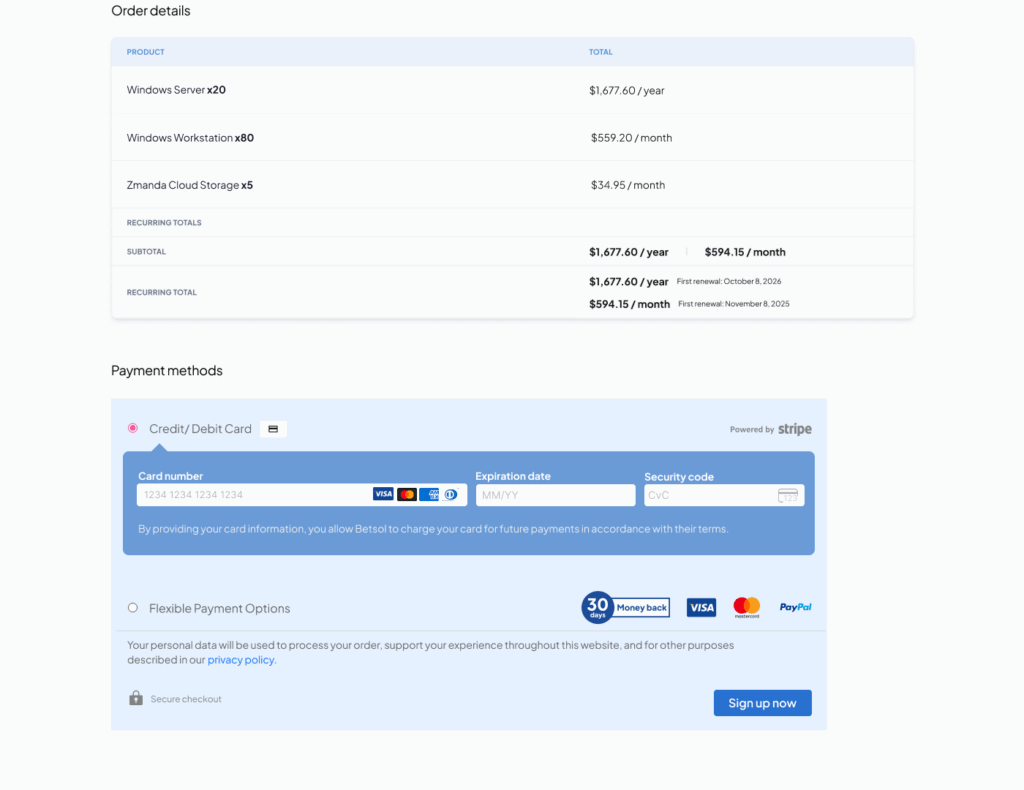This screenshot has width=1024, height=790.
Task: Focus the Card number input field
Action: (302, 495)
